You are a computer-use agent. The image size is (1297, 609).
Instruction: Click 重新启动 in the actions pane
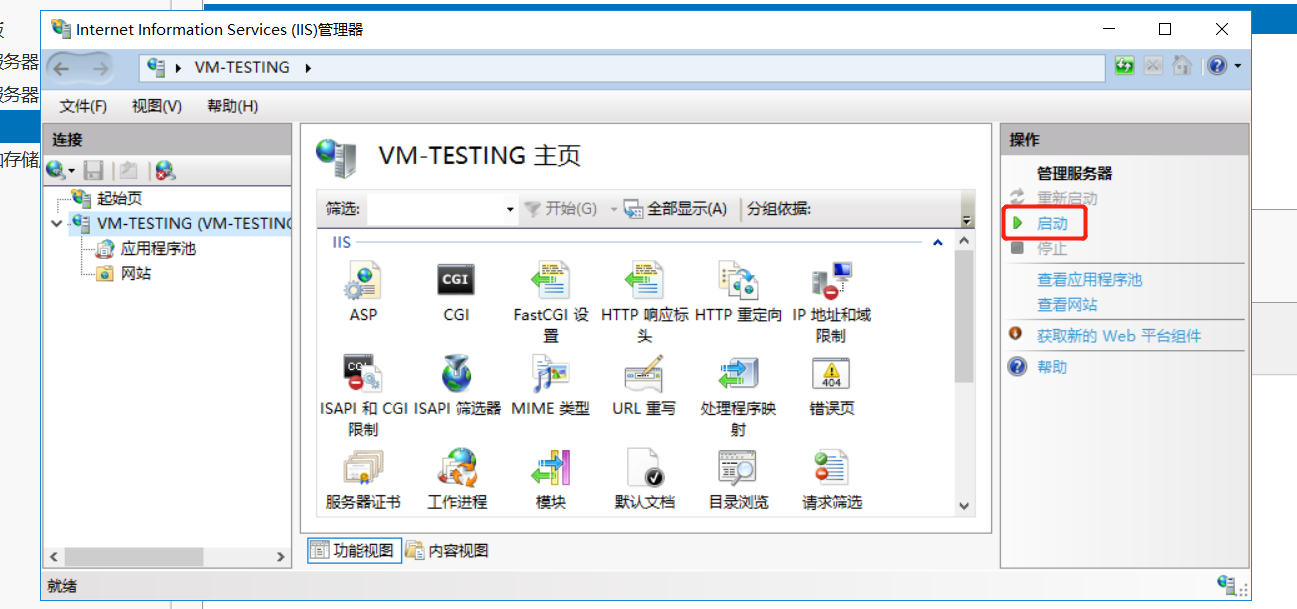[1067, 199]
